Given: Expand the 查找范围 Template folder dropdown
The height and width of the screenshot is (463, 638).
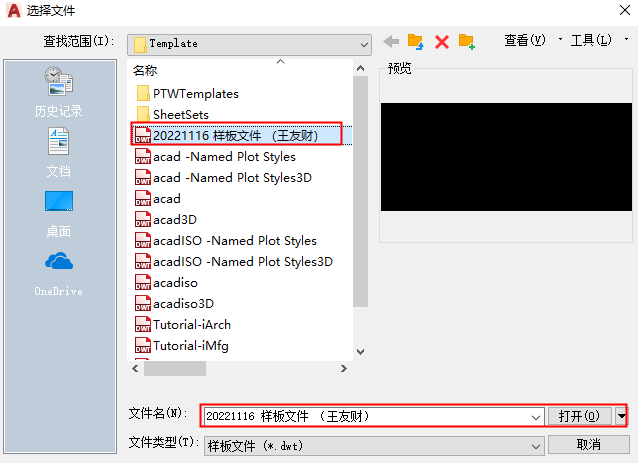Looking at the screenshot, I should coord(364,44).
